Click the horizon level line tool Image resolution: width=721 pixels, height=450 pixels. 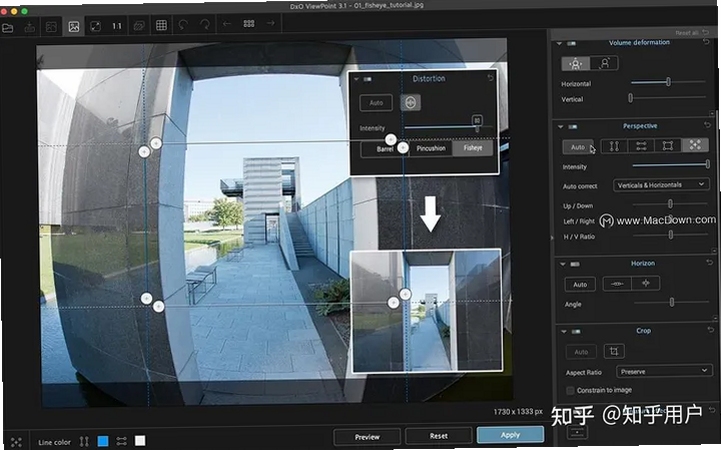617,284
